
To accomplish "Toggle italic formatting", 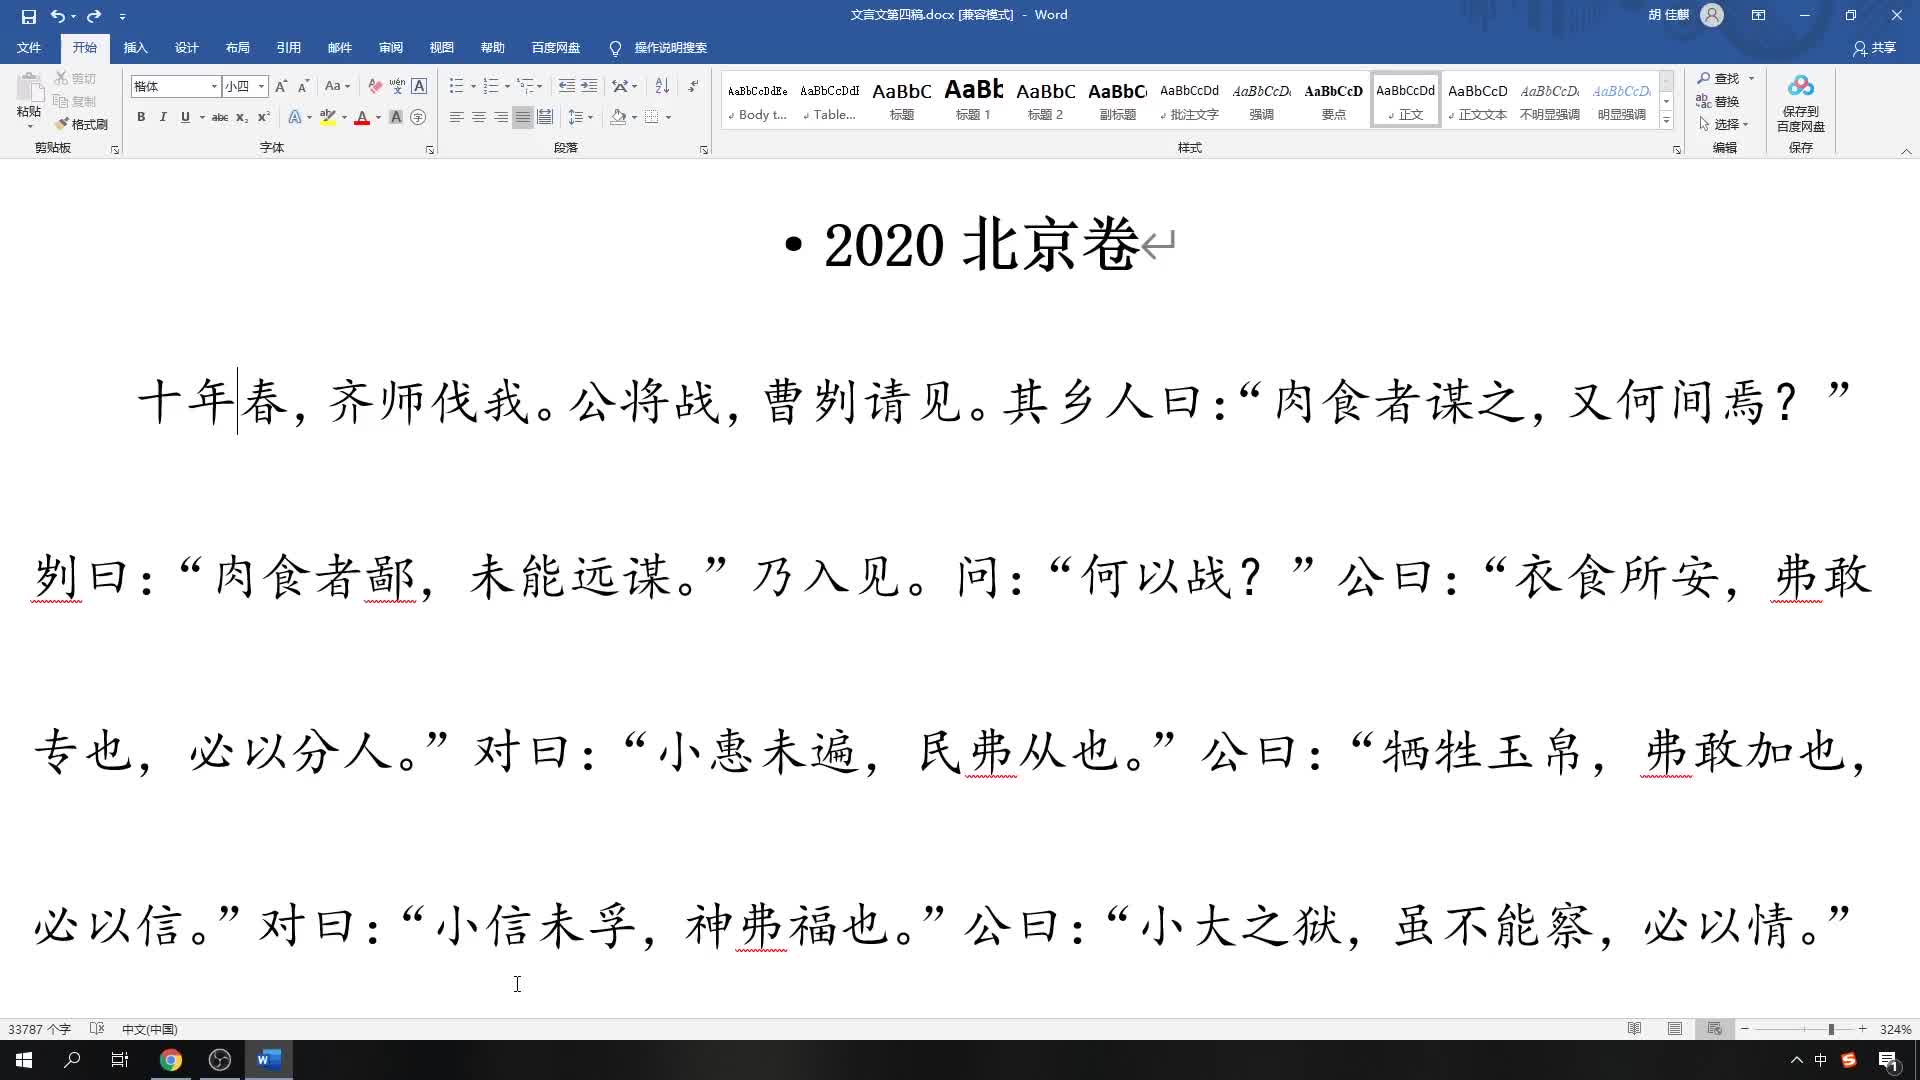I will (x=163, y=117).
